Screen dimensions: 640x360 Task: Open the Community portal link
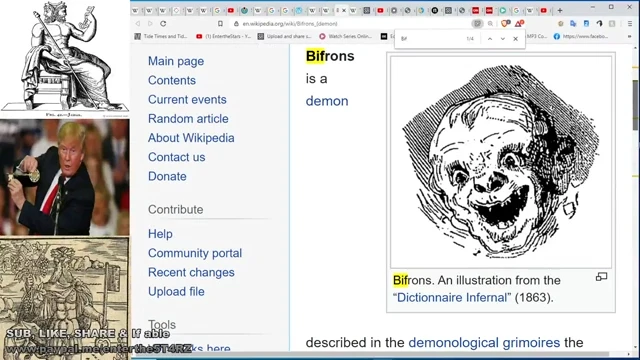(x=195, y=253)
